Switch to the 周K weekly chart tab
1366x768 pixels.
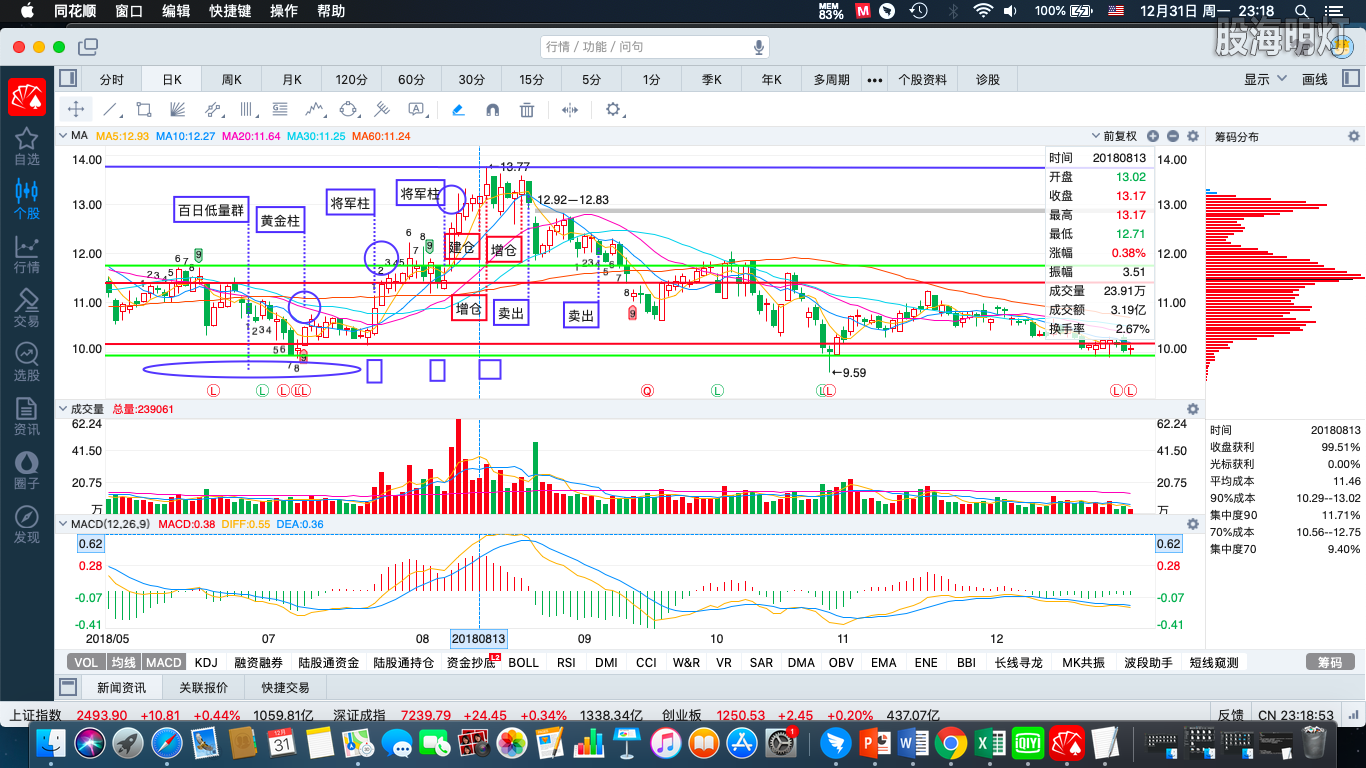pyautogui.click(x=232, y=80)
